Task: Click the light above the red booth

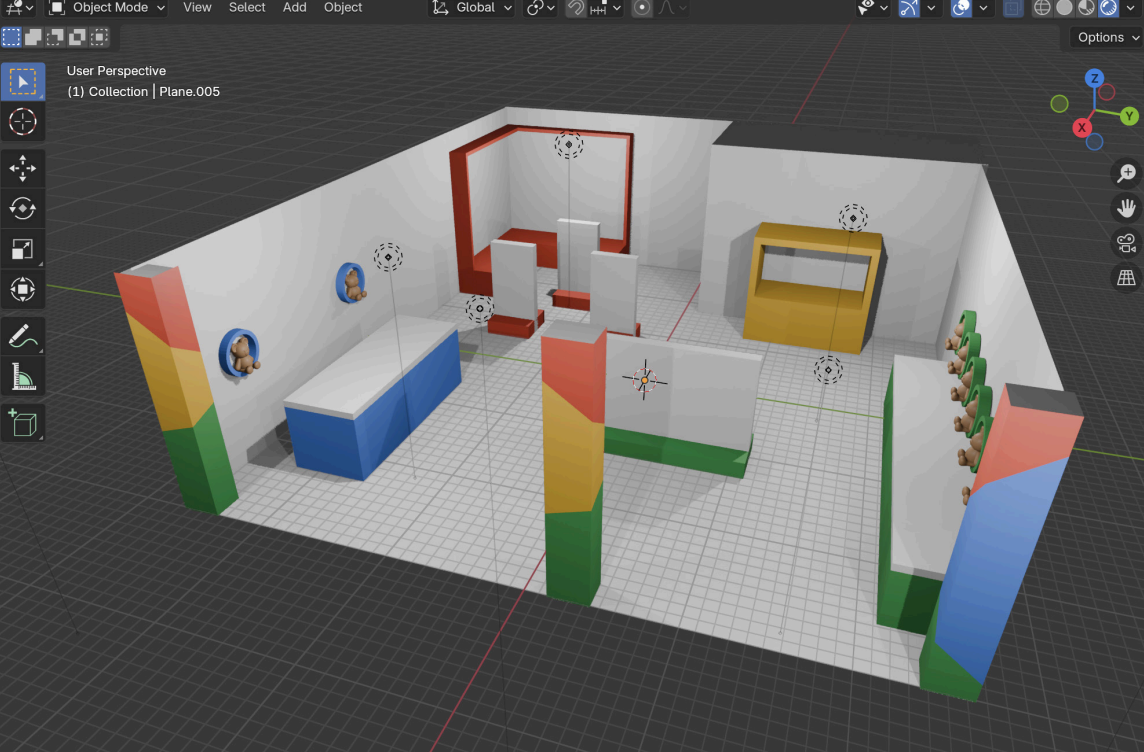Action: 568,144
